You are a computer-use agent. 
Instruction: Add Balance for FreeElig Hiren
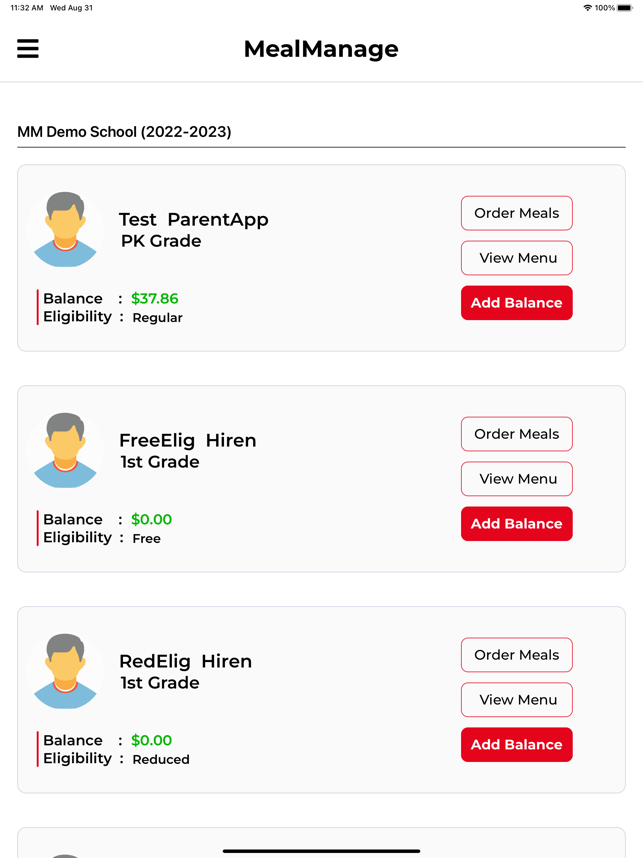click(x=516, y=524)
